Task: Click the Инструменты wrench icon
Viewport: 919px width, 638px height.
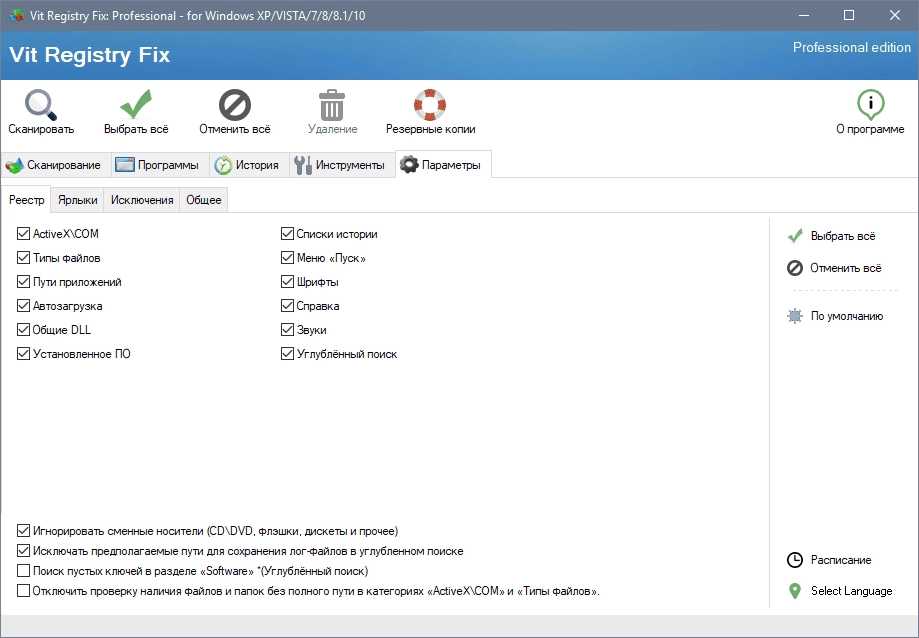Action: point(302,165)
